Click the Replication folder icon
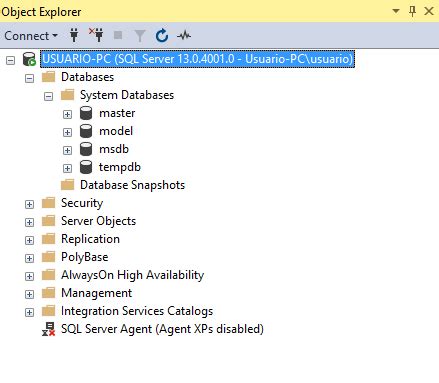439x383 pixels. 48,239
